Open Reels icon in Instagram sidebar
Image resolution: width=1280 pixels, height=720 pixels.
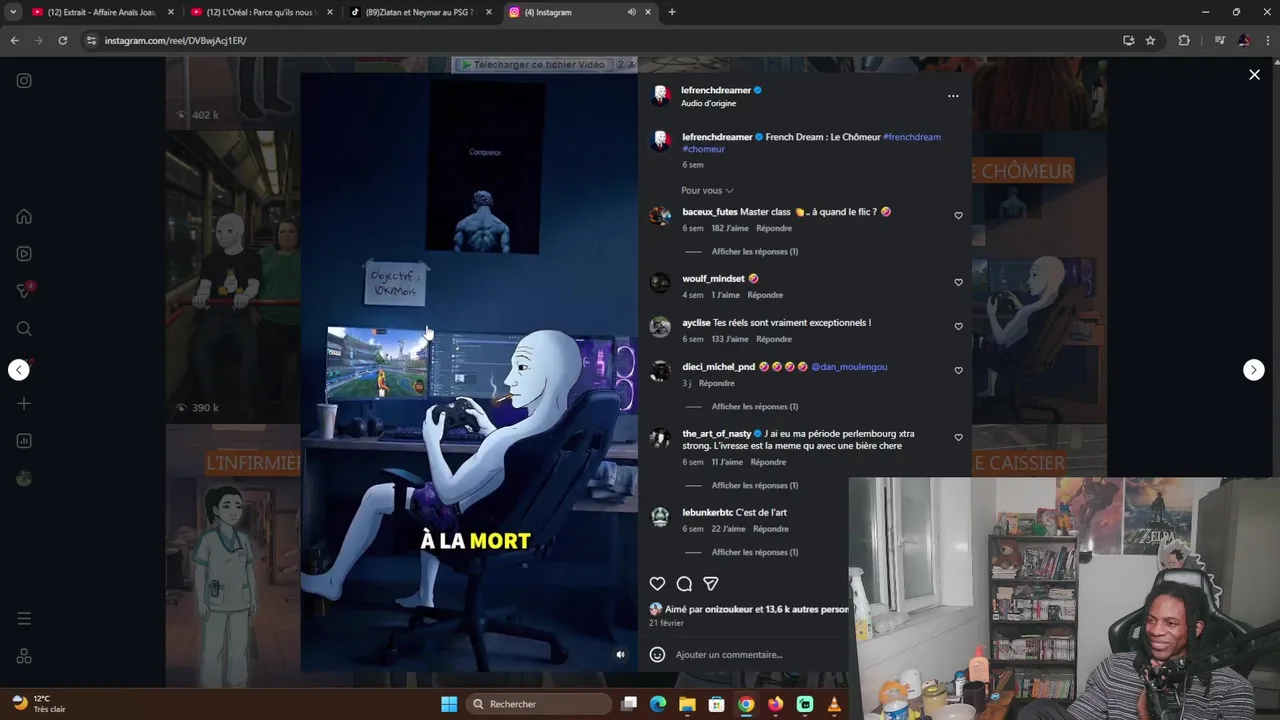tap(24, 254)
